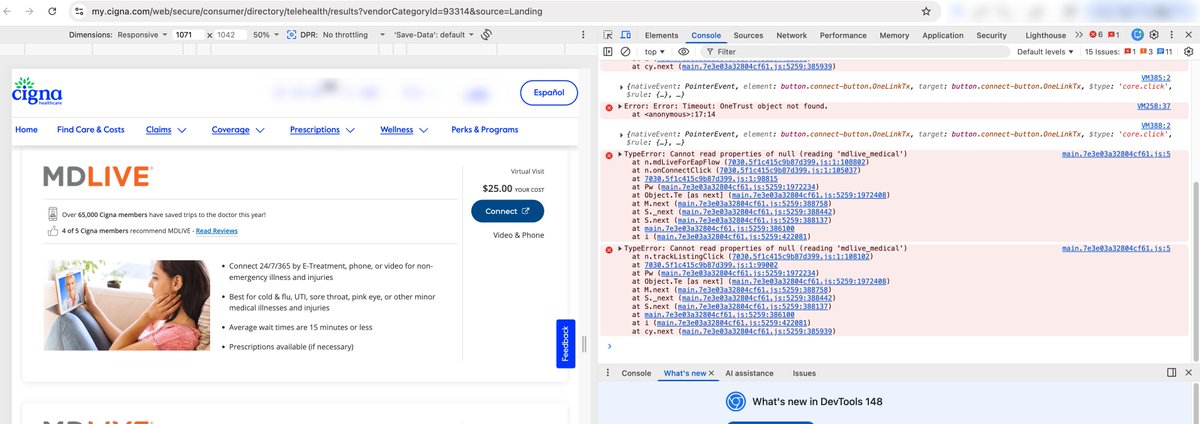The image size is (1200, 424).
Task: Open the Issues drawer tab
Action: tap(804, 373)
